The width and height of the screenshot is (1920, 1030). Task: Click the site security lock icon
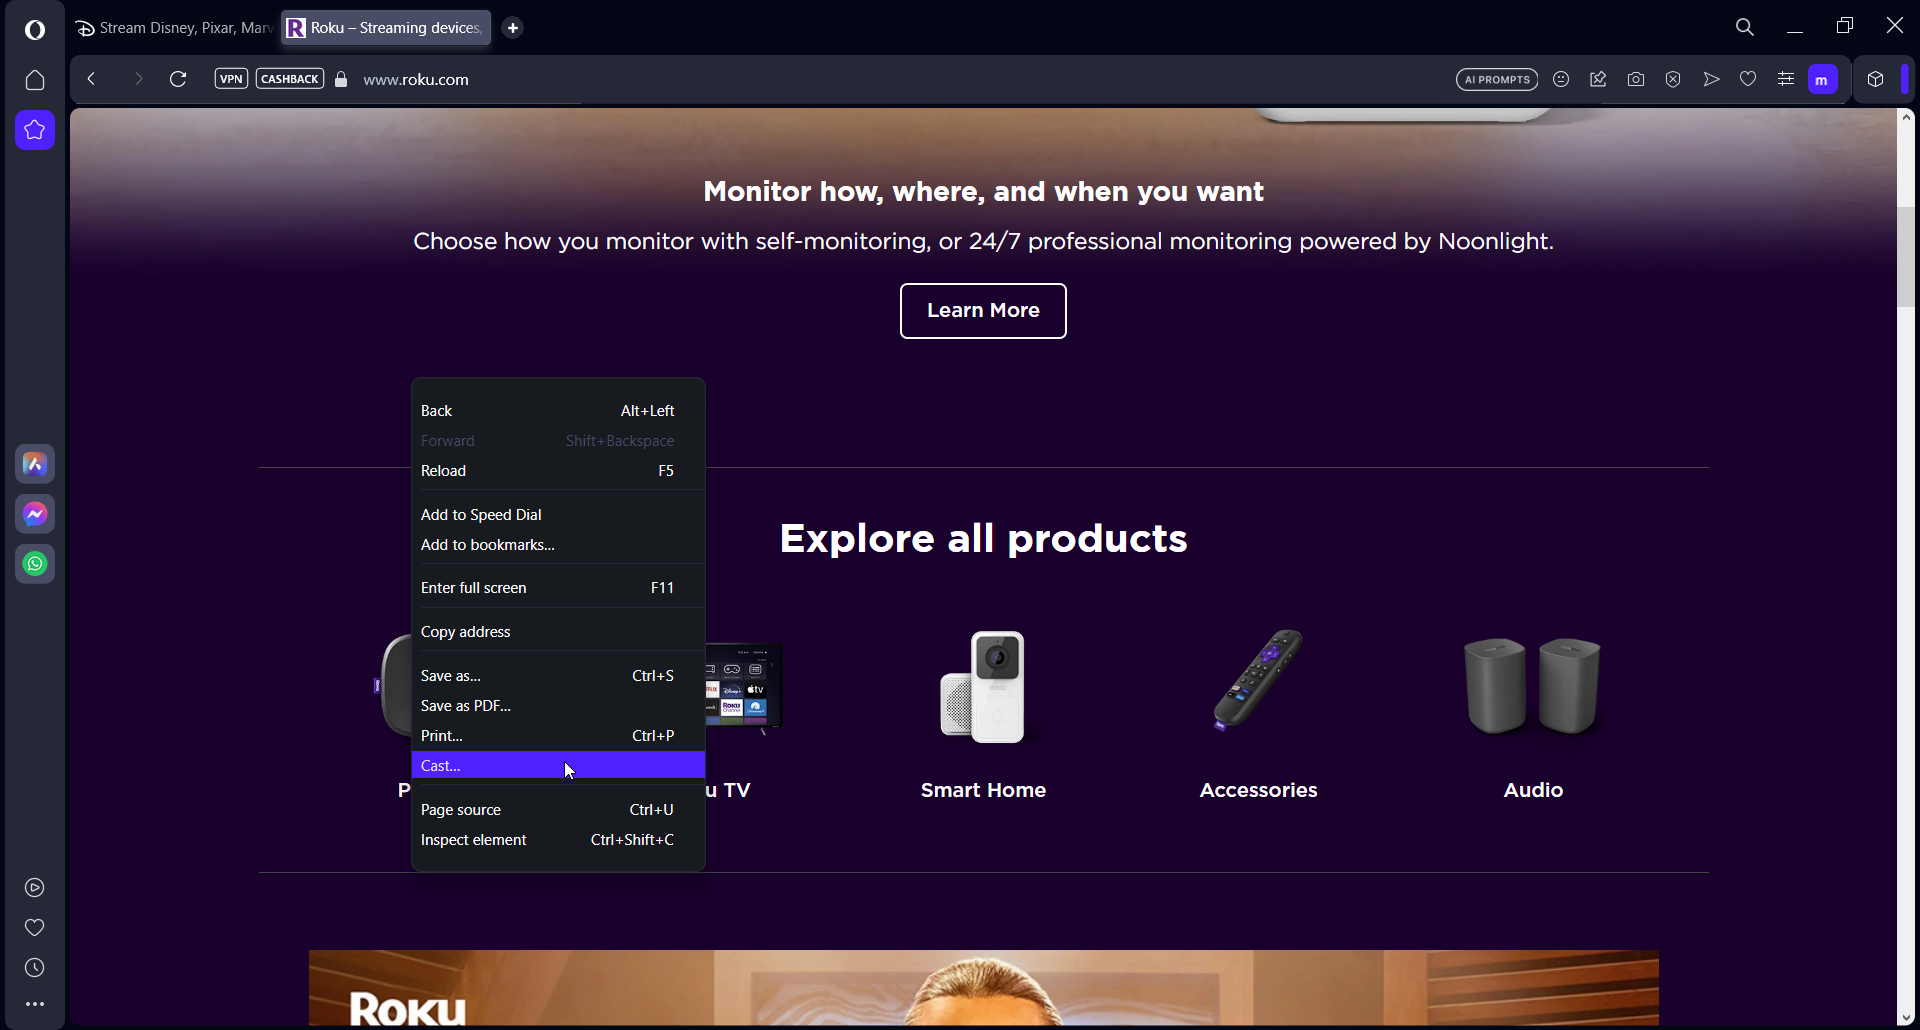click(x=341, y=79)
